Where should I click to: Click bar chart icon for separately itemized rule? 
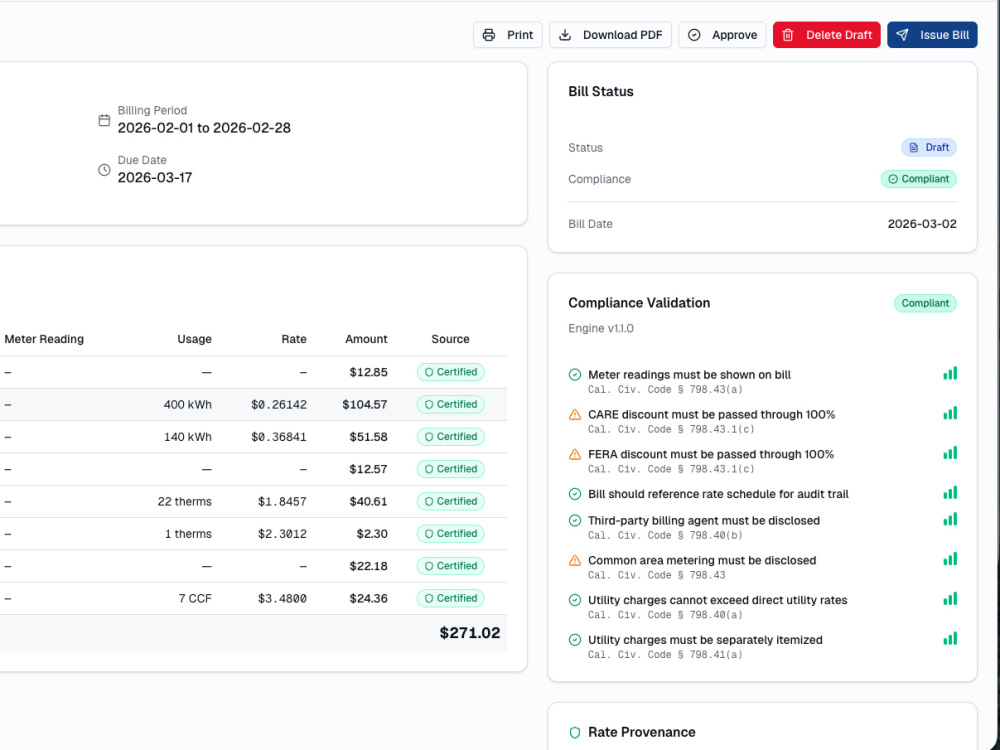tap(950, 638)
